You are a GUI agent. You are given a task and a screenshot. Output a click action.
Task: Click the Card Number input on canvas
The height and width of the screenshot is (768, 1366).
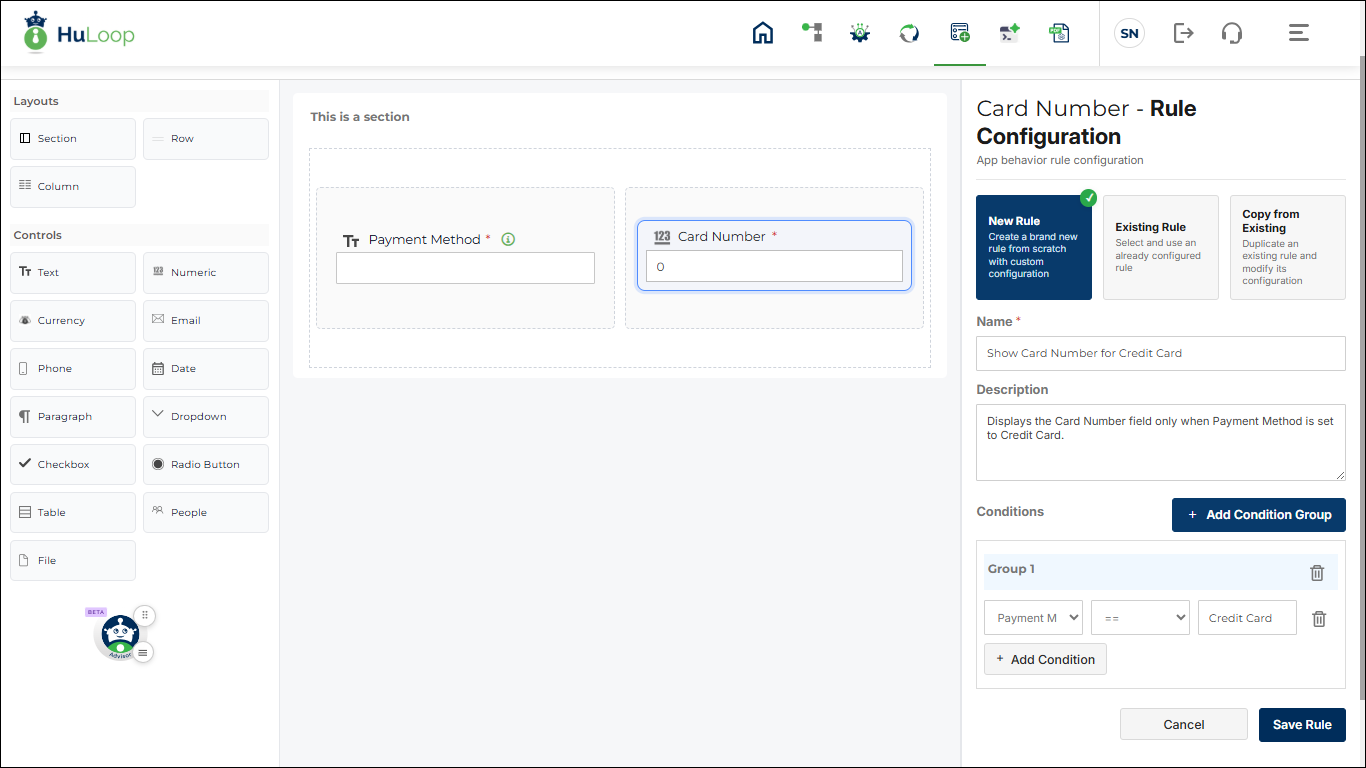[x=774, y=266]
